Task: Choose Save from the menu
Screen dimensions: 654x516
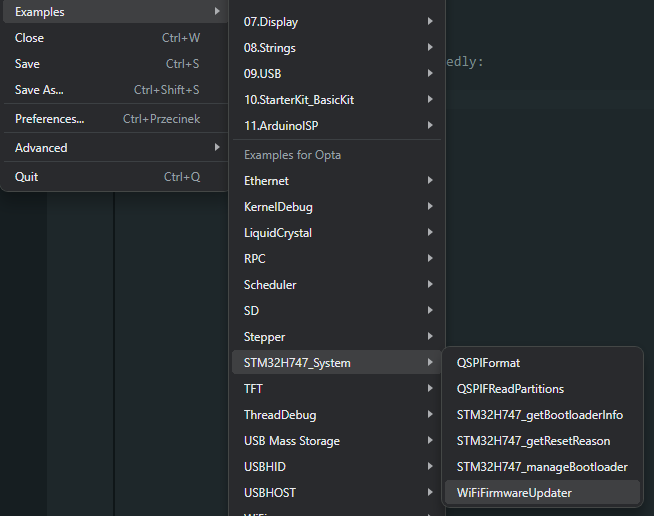Action: click(116, 64)
